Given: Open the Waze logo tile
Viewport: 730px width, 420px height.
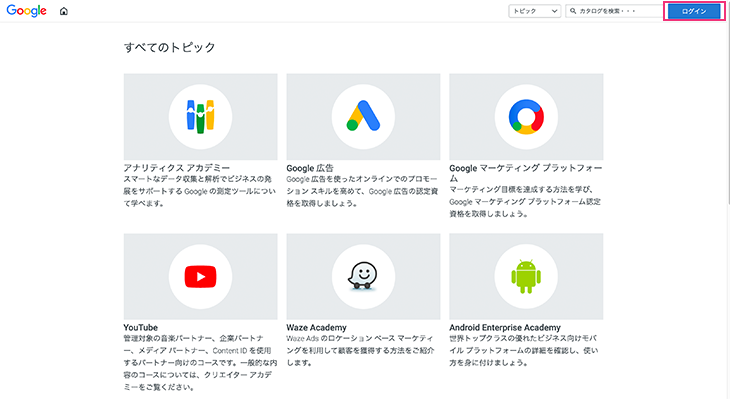Looking at the screenshot, I should (x=363, y=277).
